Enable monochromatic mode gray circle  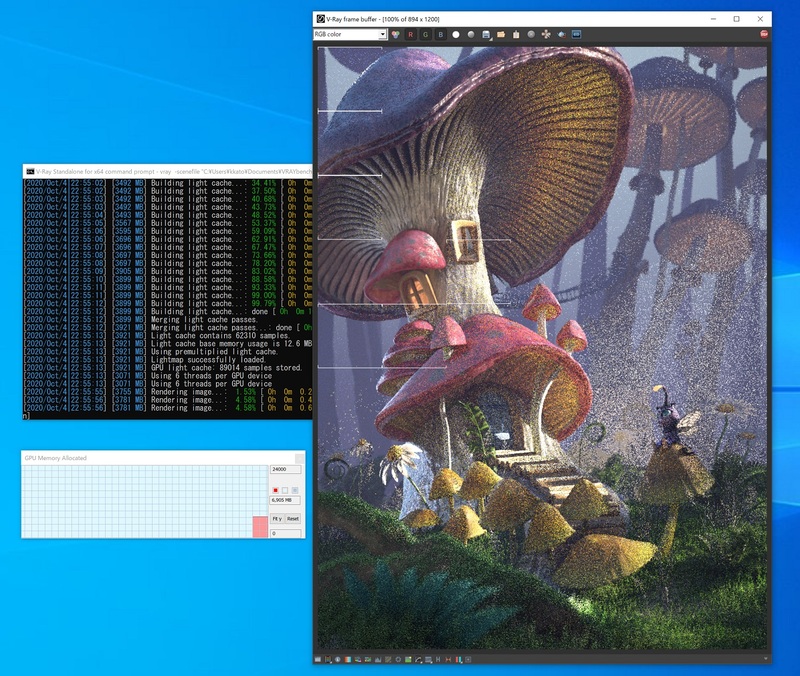[471, 34]
